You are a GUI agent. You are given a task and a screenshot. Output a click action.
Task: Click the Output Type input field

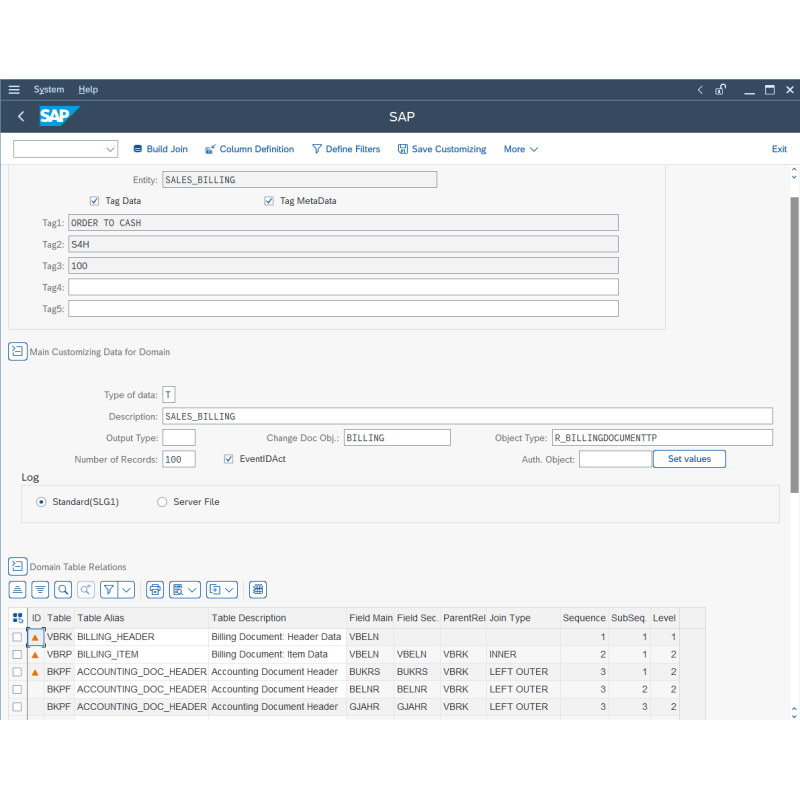pyautogui.click(x=179, y=438)
